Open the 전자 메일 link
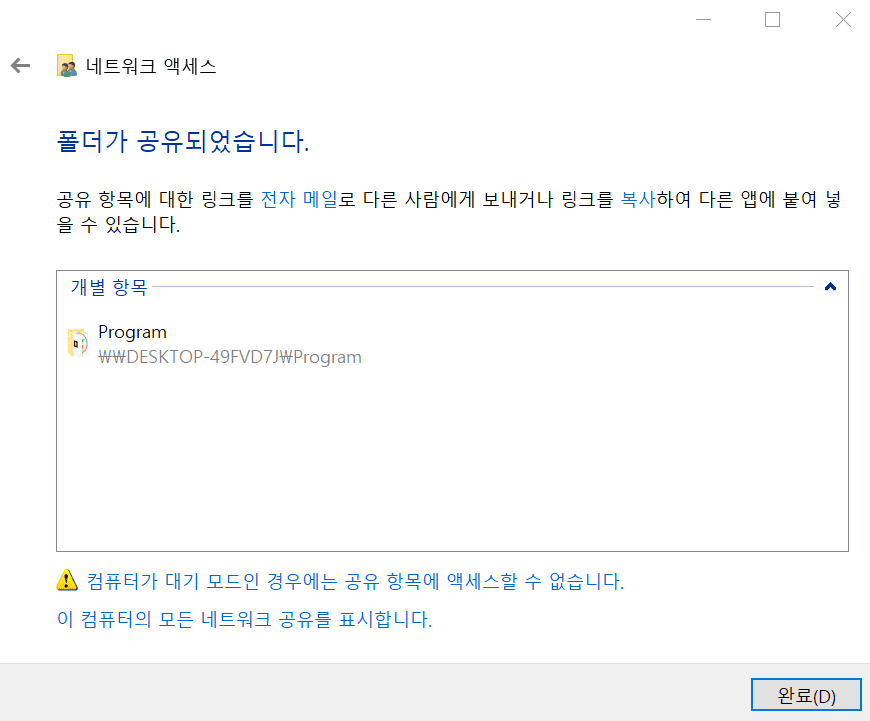The height and width of the screenshot is (721, 870). (299, 199)
